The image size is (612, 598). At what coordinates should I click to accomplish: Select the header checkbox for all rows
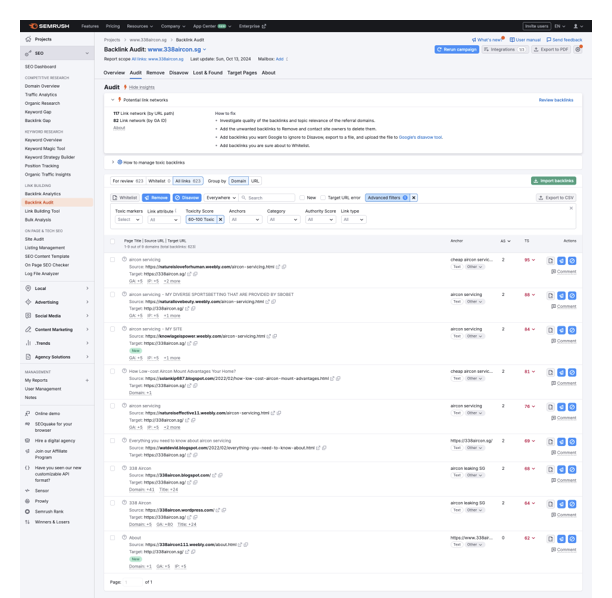[114, 241]
